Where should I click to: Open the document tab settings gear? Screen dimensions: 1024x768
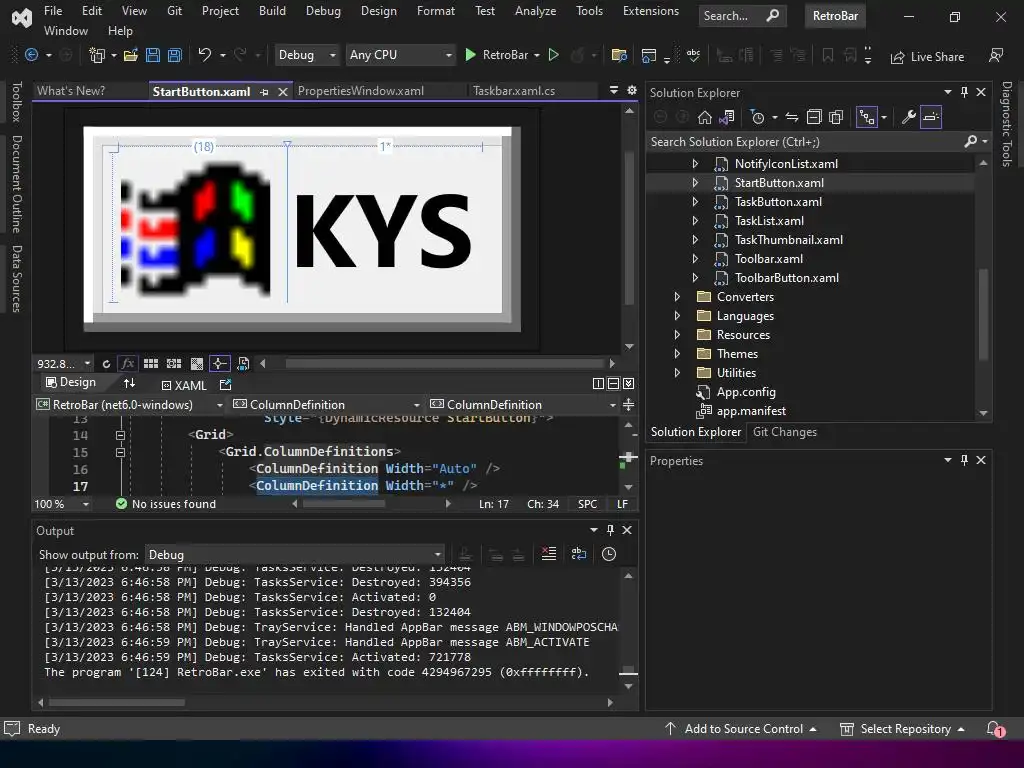coord(632,90)
